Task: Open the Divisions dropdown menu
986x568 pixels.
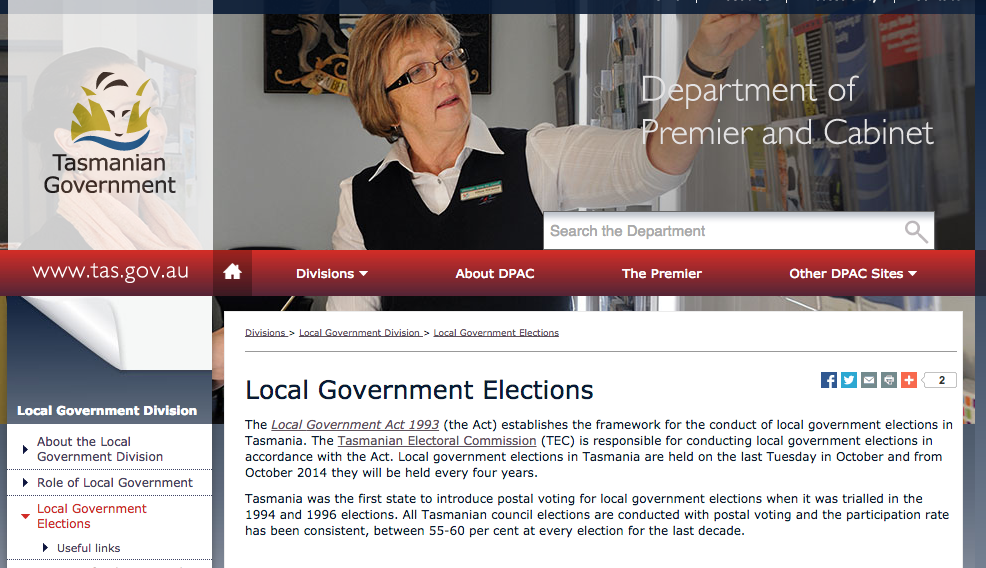Action: pos(331,274)
